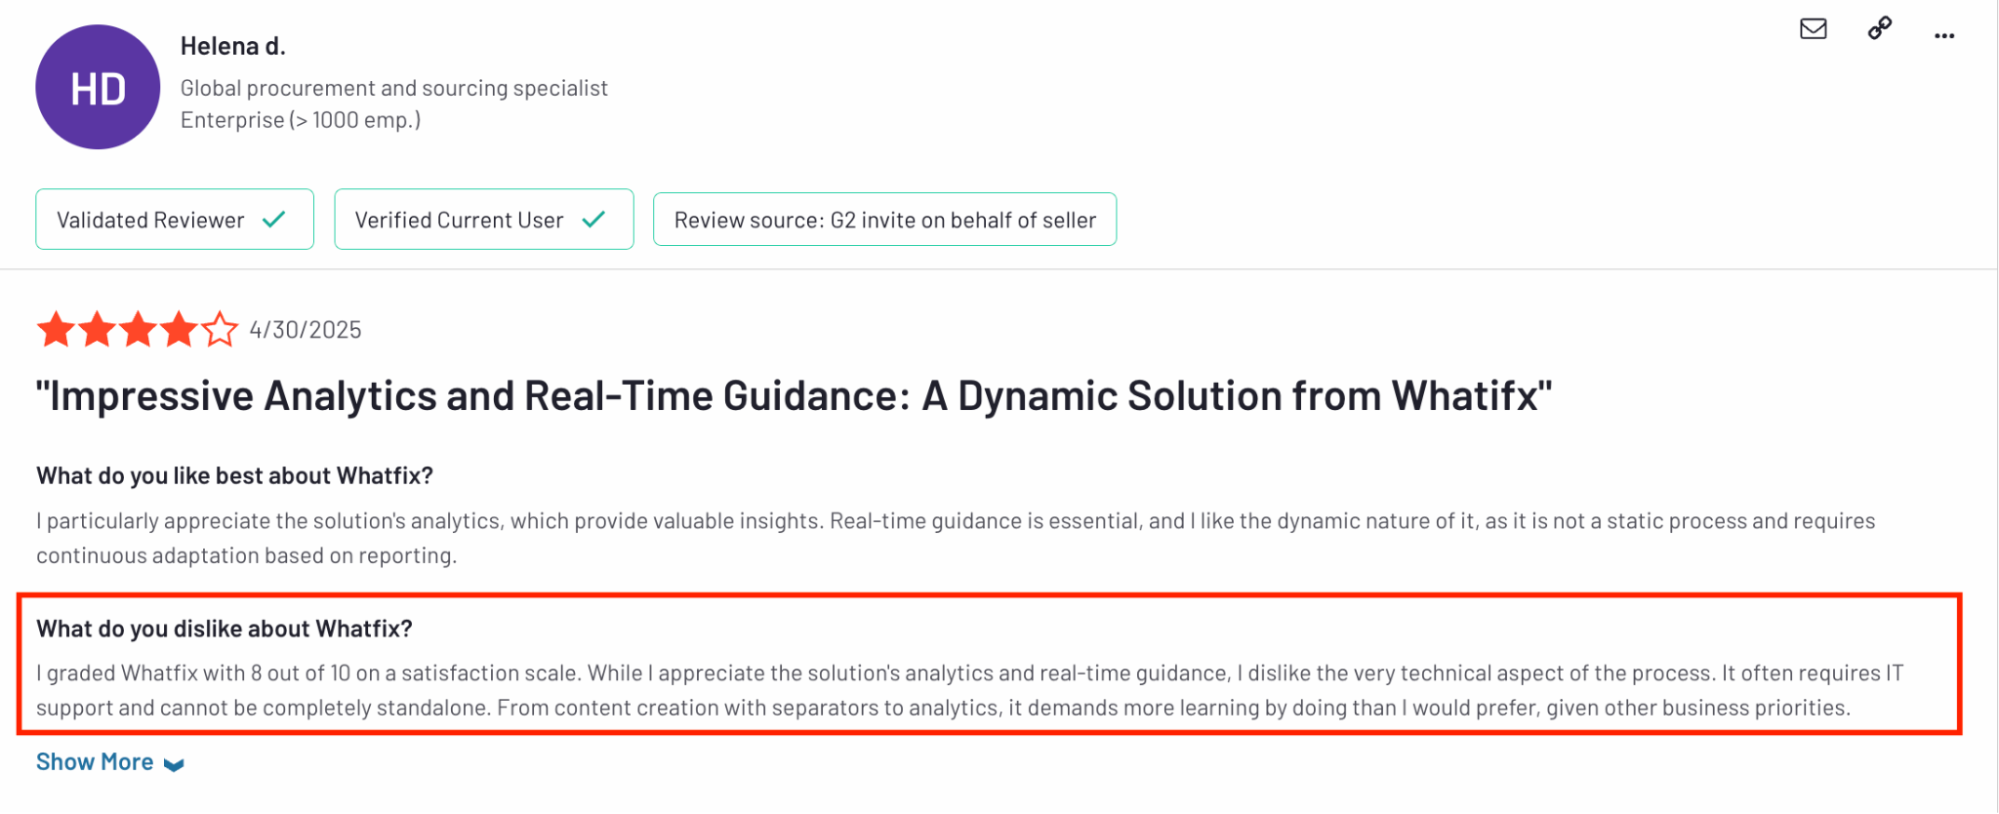Click the Show More chevron arrow
The height and width of the screenshot is (814, 1999).
[x=174, y=765]
